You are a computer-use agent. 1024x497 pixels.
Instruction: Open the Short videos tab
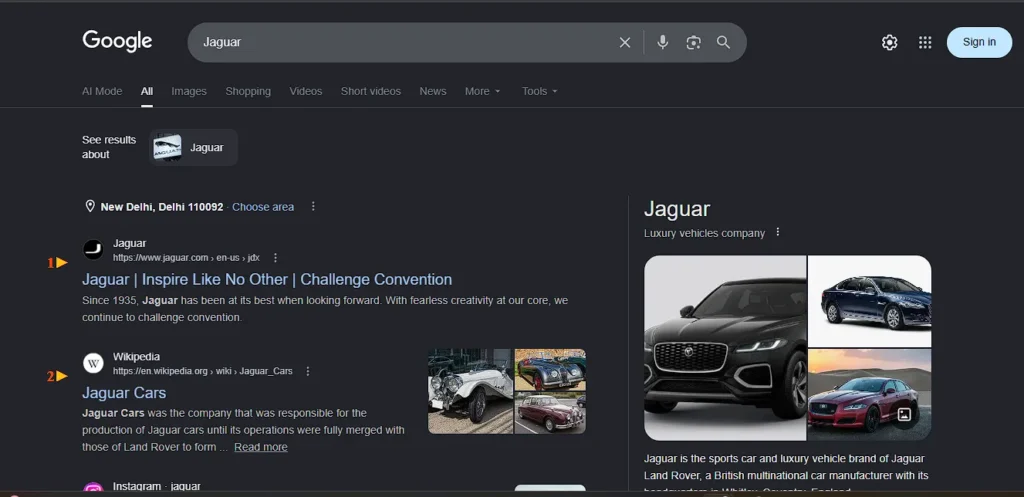click(x=371, y=91)
